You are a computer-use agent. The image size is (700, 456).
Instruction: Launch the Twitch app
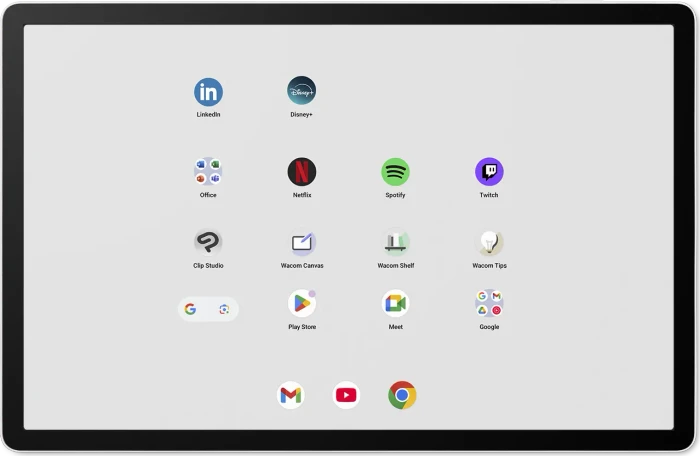tap(489, 172)
